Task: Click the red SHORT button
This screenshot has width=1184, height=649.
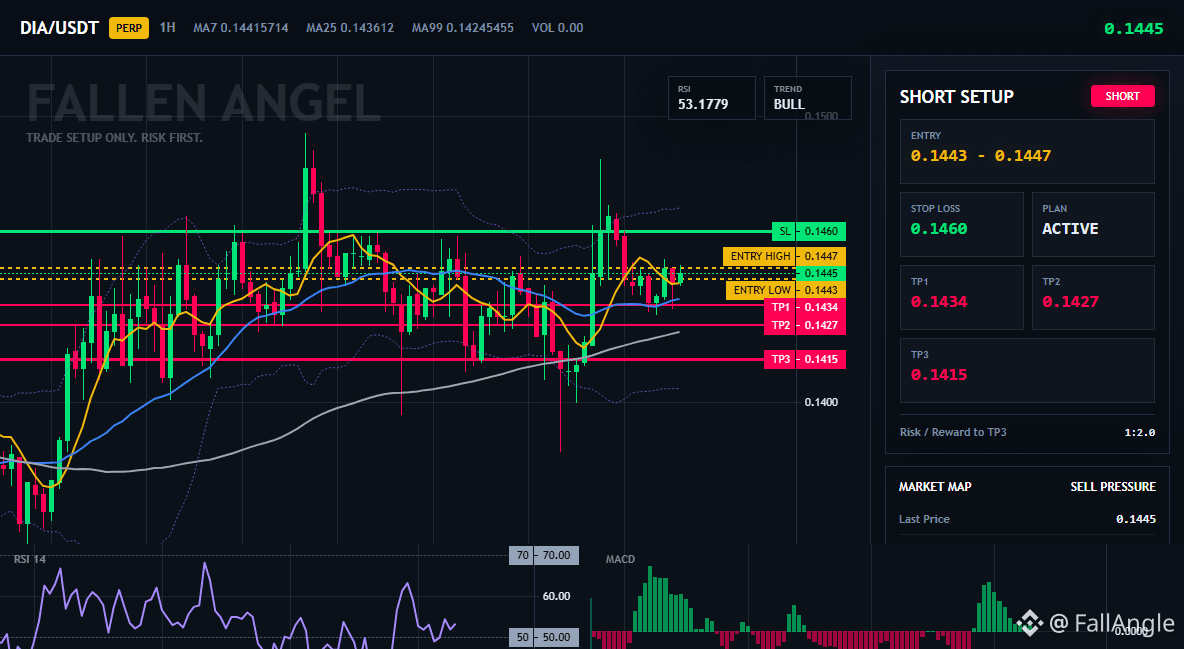Action: [1122, 96]
